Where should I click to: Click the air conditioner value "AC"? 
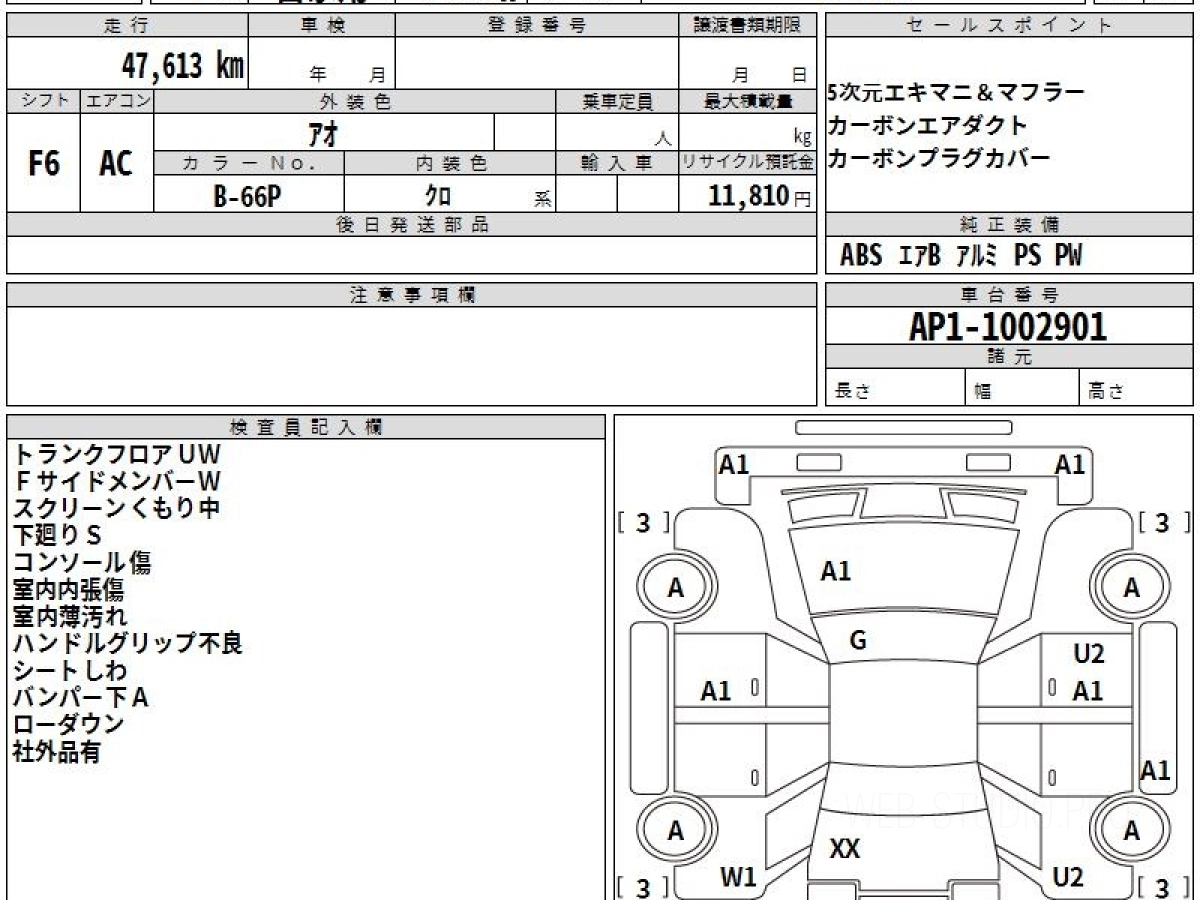(x=116, y=164)
